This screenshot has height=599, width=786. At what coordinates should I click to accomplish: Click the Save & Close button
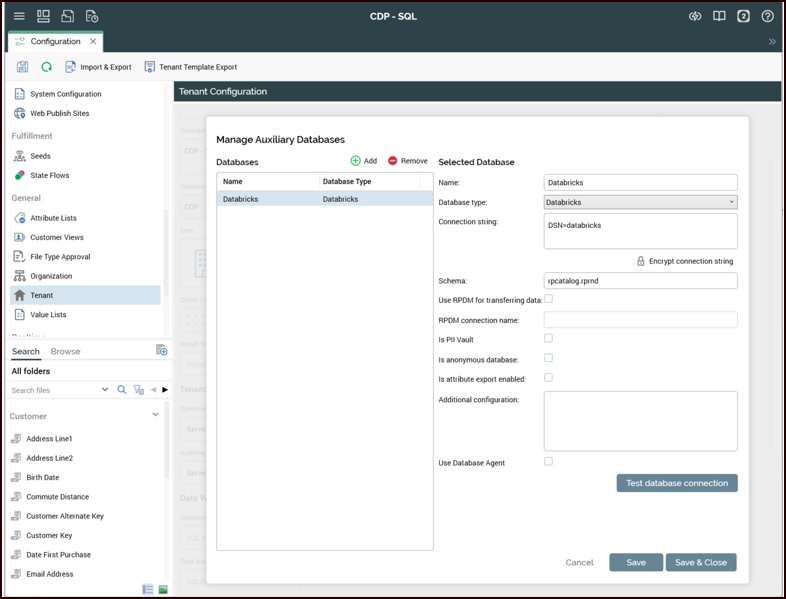coord(701,562)
